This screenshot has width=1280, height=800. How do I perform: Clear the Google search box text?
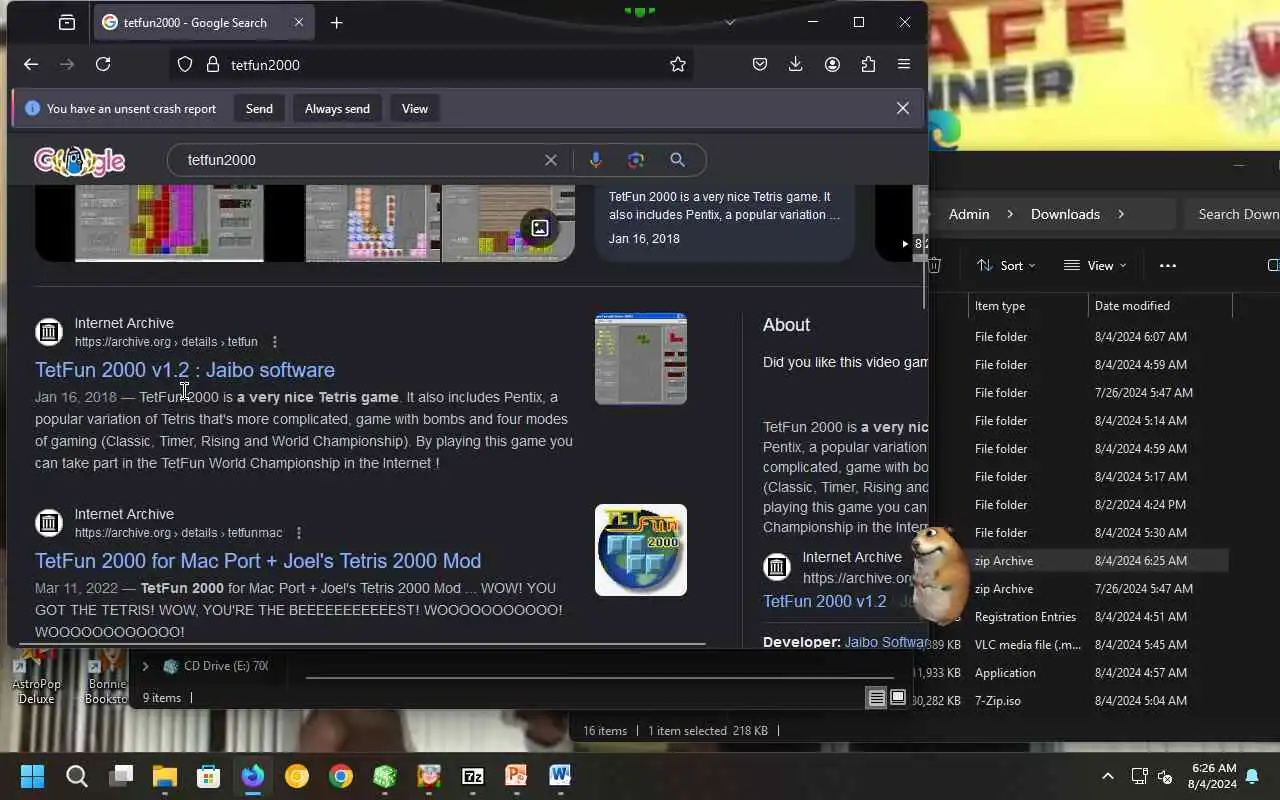click(550, 160)
